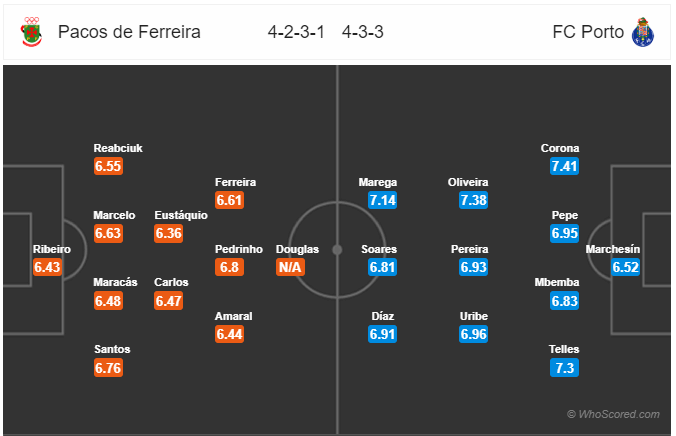Open FC Porto team name link
This screenshot has height=436, width=676.
pyautogui.click(x=588, y=32)
